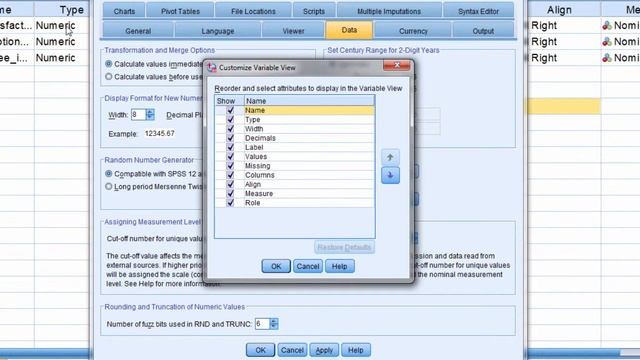Open the Pivot Tables tab

(x=180, y=11)
